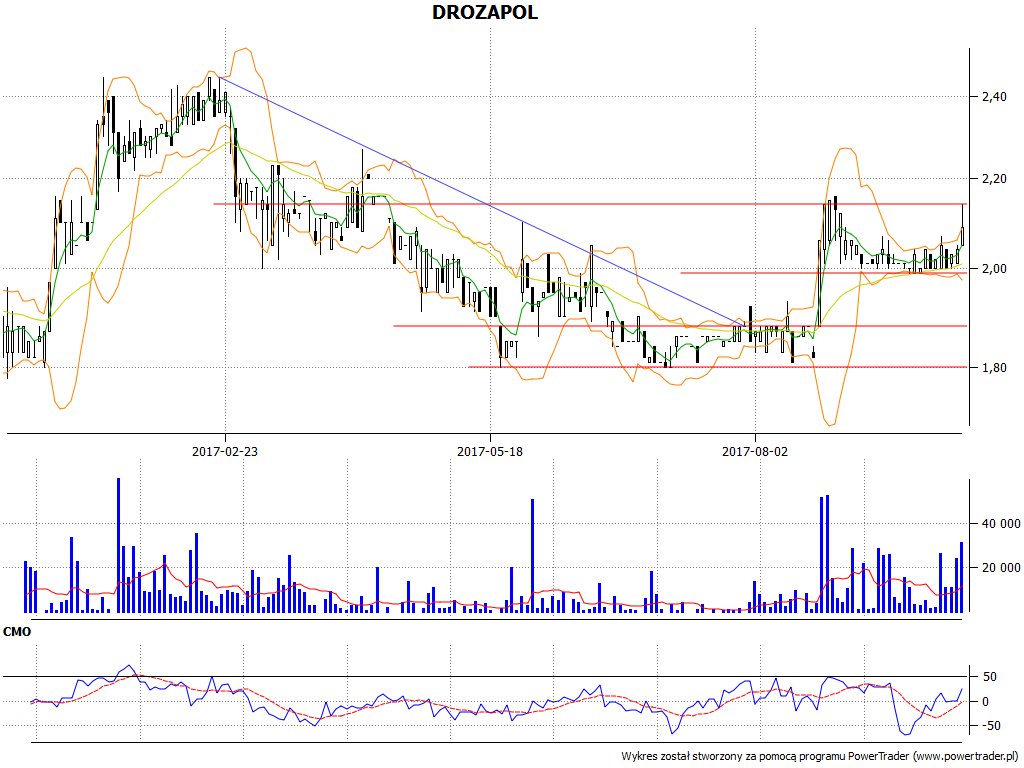Select the blue descending trendline on the price chart
Viewport: 1024px width, 768px height.
coord(483,200)
